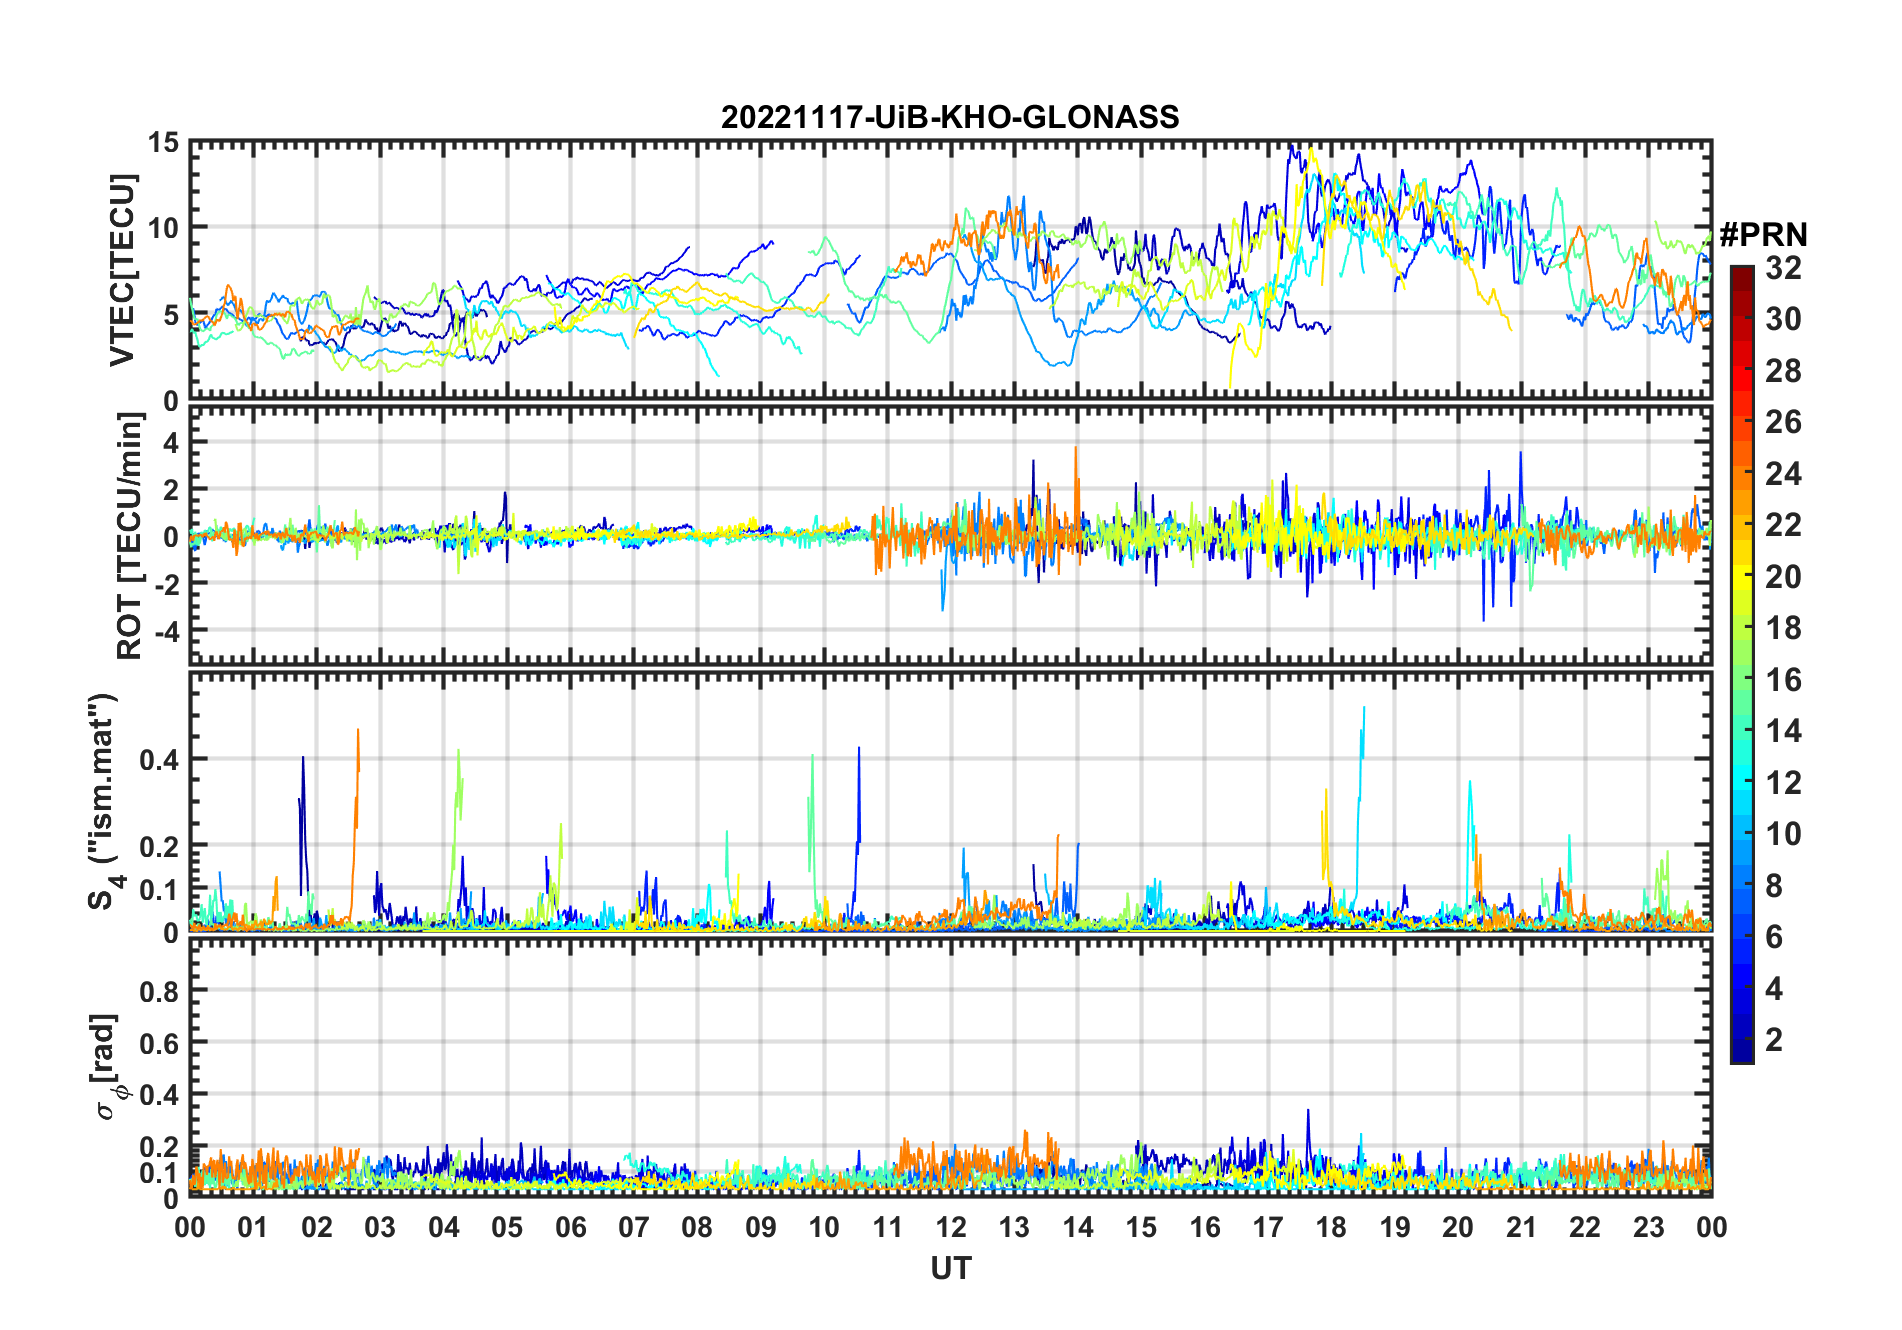Image resolution: width=1902 pixels, height=1330 pixels.
Task: Click x-axis hour tick 01
Action: click(x=253, y=1228)
